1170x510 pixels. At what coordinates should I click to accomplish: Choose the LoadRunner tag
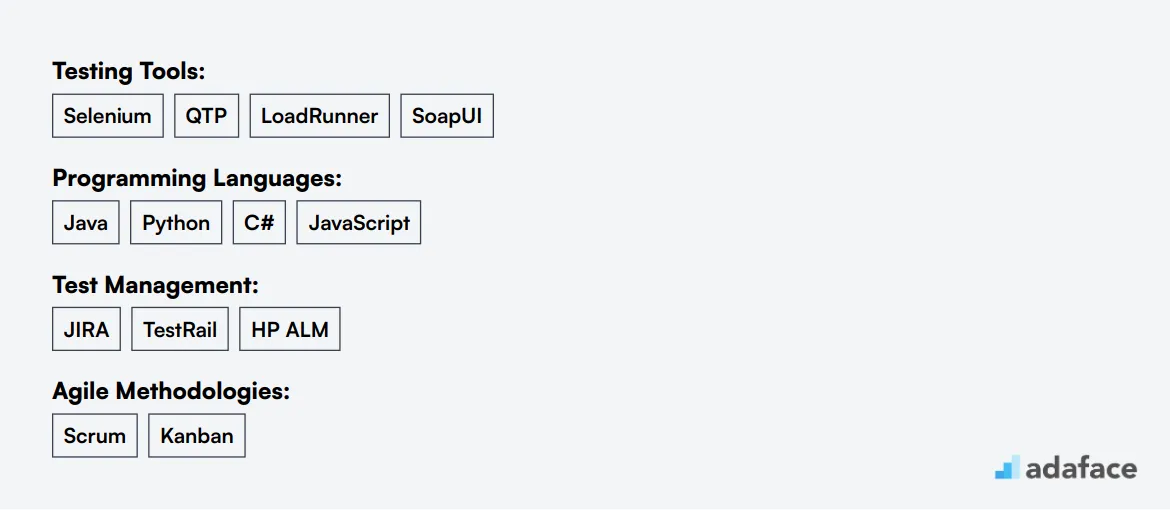pos(319,116)
